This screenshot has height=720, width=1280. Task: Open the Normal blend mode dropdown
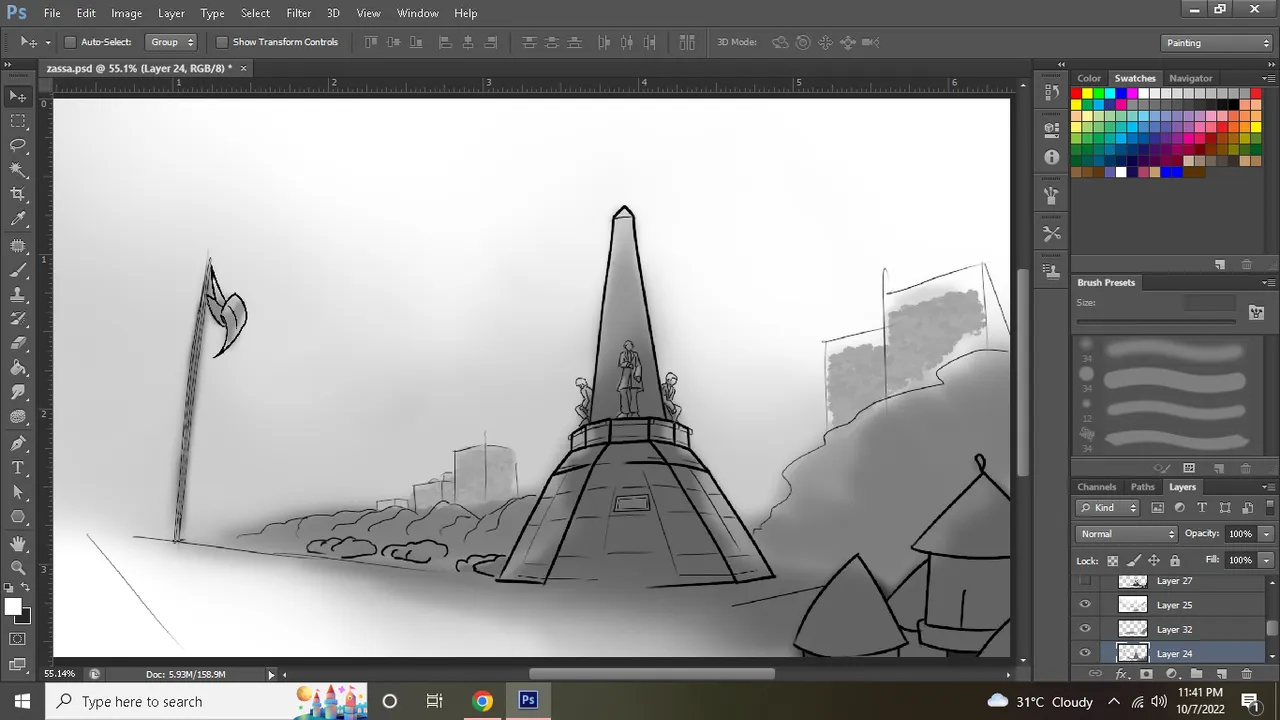tap(1127, 534)
